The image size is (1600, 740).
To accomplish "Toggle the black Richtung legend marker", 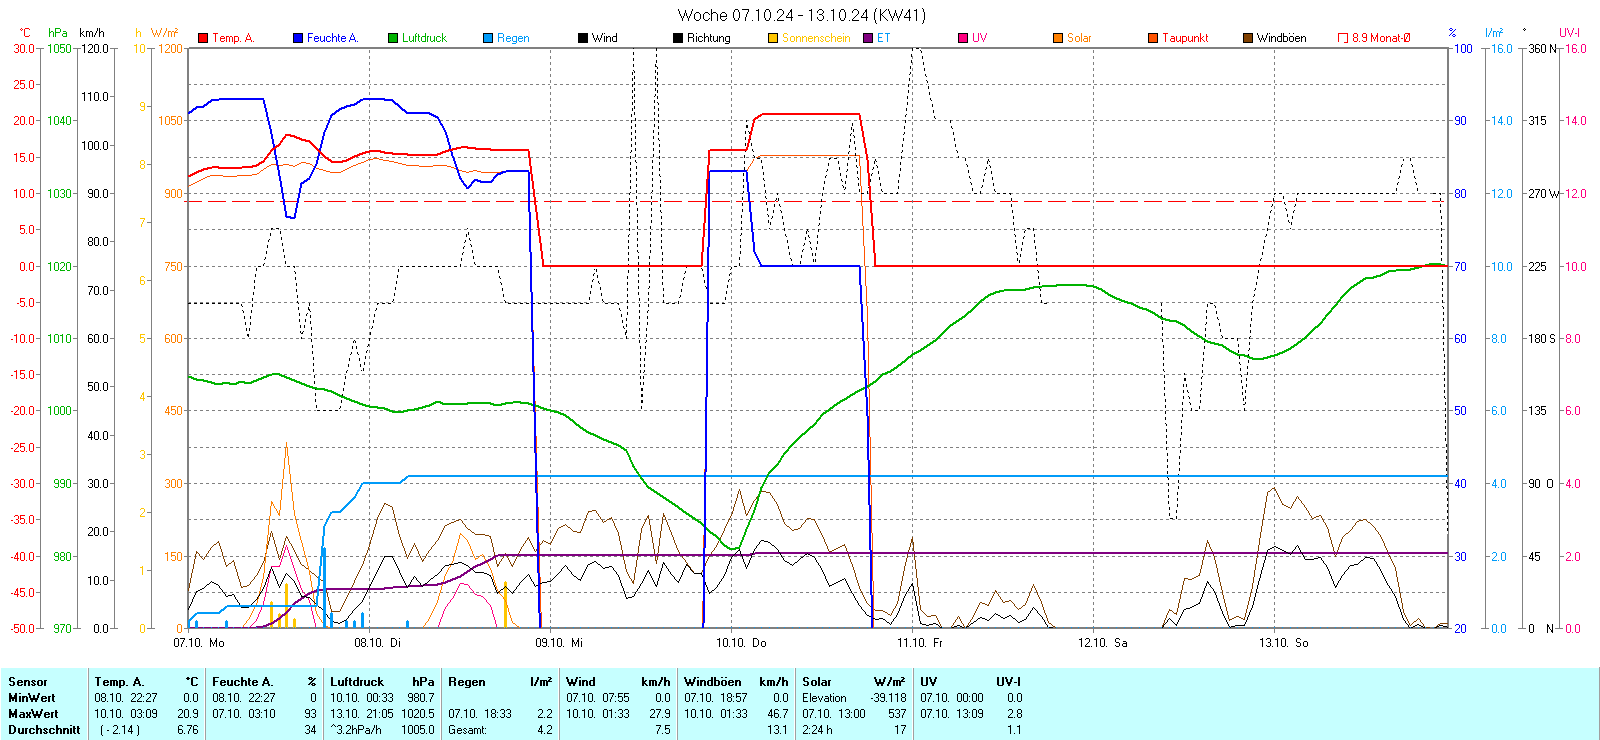I will (x=678, y=38).
